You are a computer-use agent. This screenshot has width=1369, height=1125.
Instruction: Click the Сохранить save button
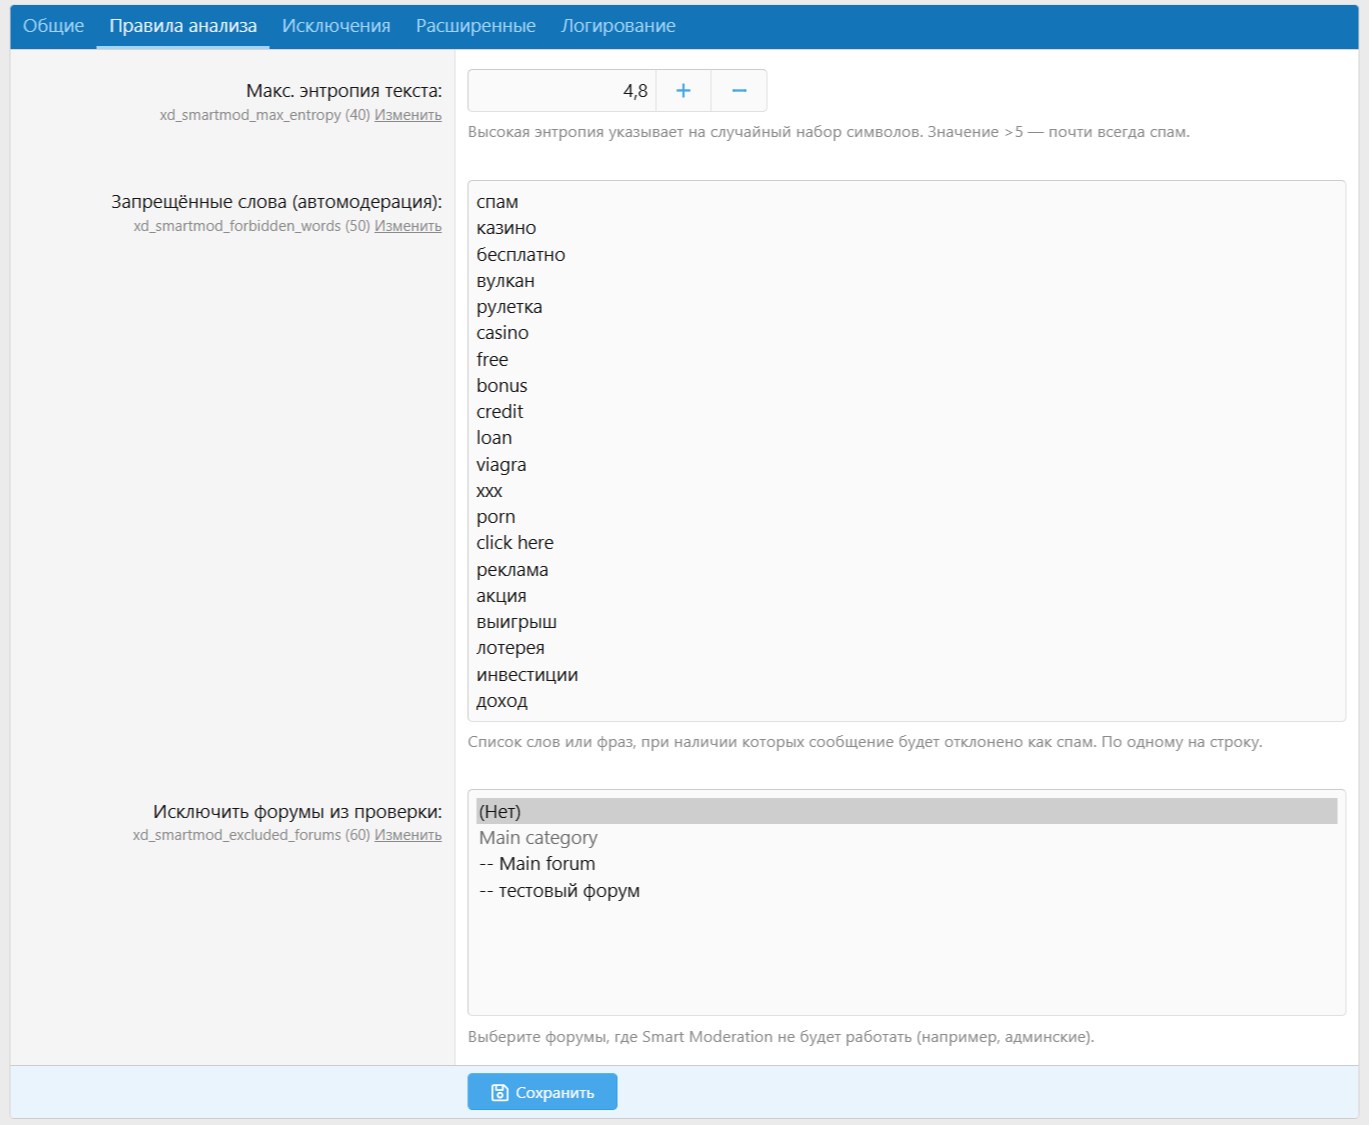click(542, 1092)
